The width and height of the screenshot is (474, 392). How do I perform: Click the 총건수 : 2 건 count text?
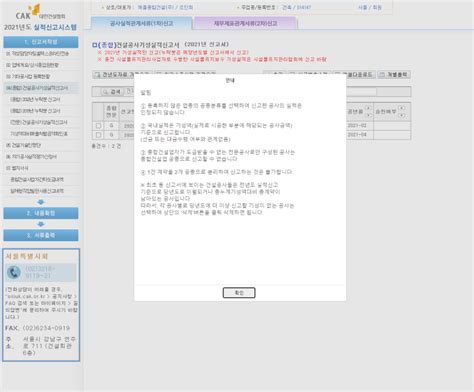[x=106, y=146]
